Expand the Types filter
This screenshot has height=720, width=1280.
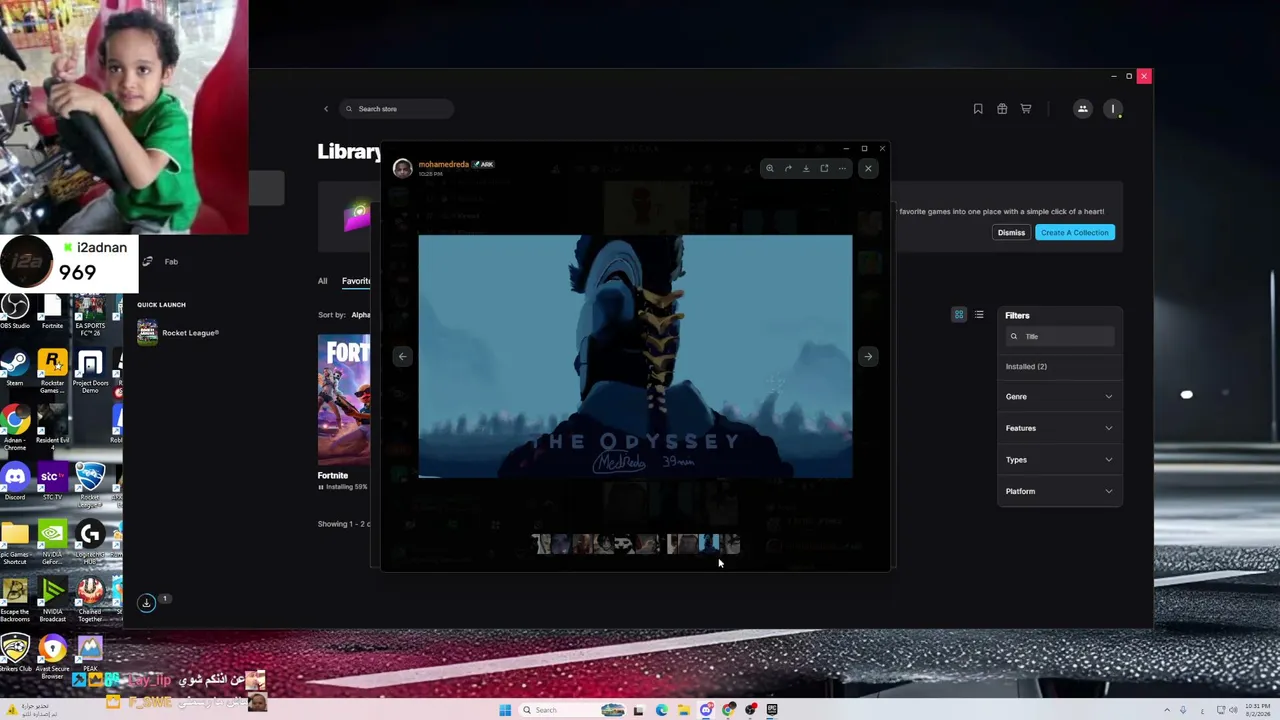coord(1059,460)
